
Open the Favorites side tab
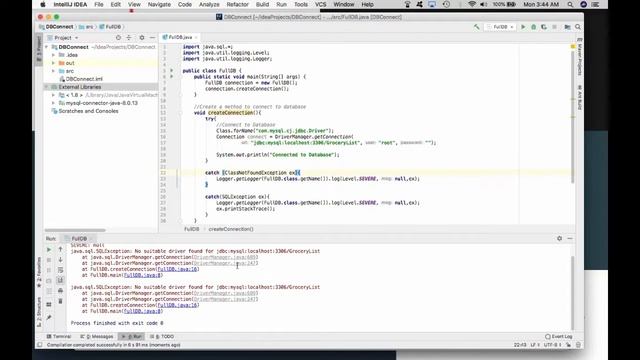coord(39,273)
